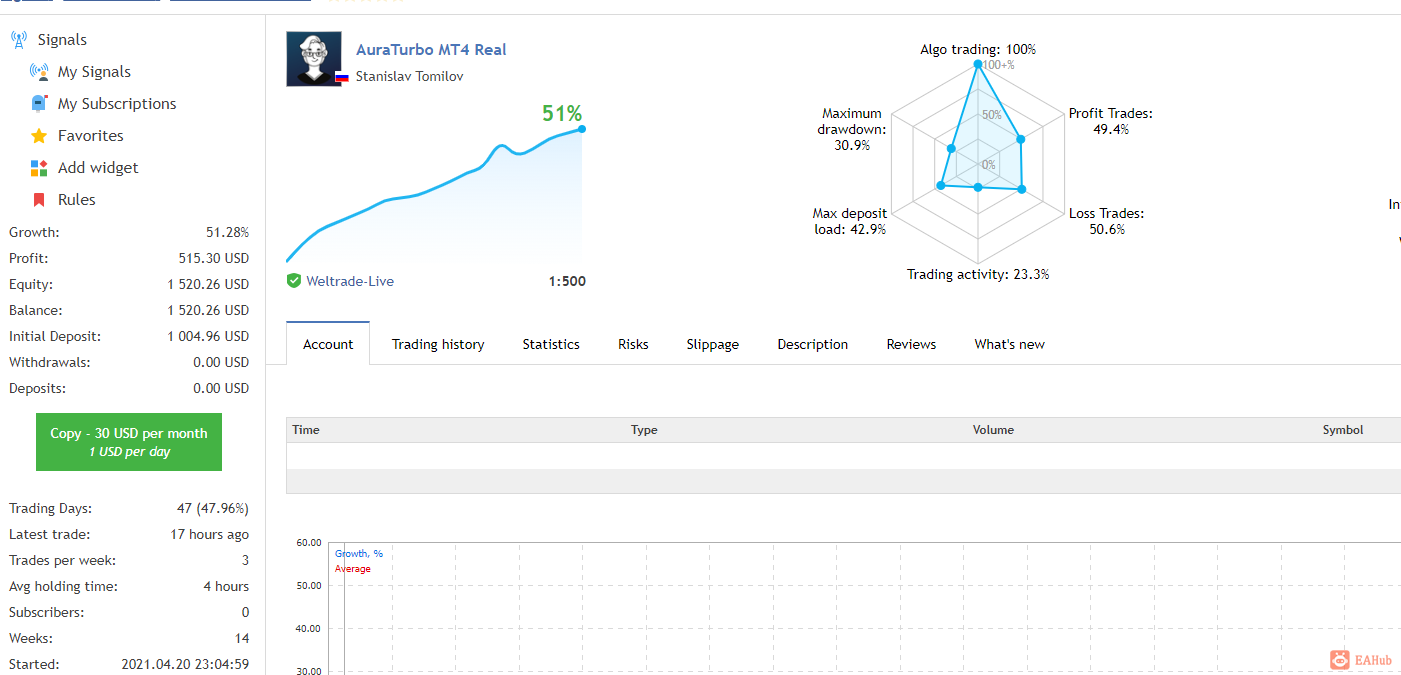Click the Algo trading 100% radar point
Screen dimensions: 1401x675
coord(978,64)
